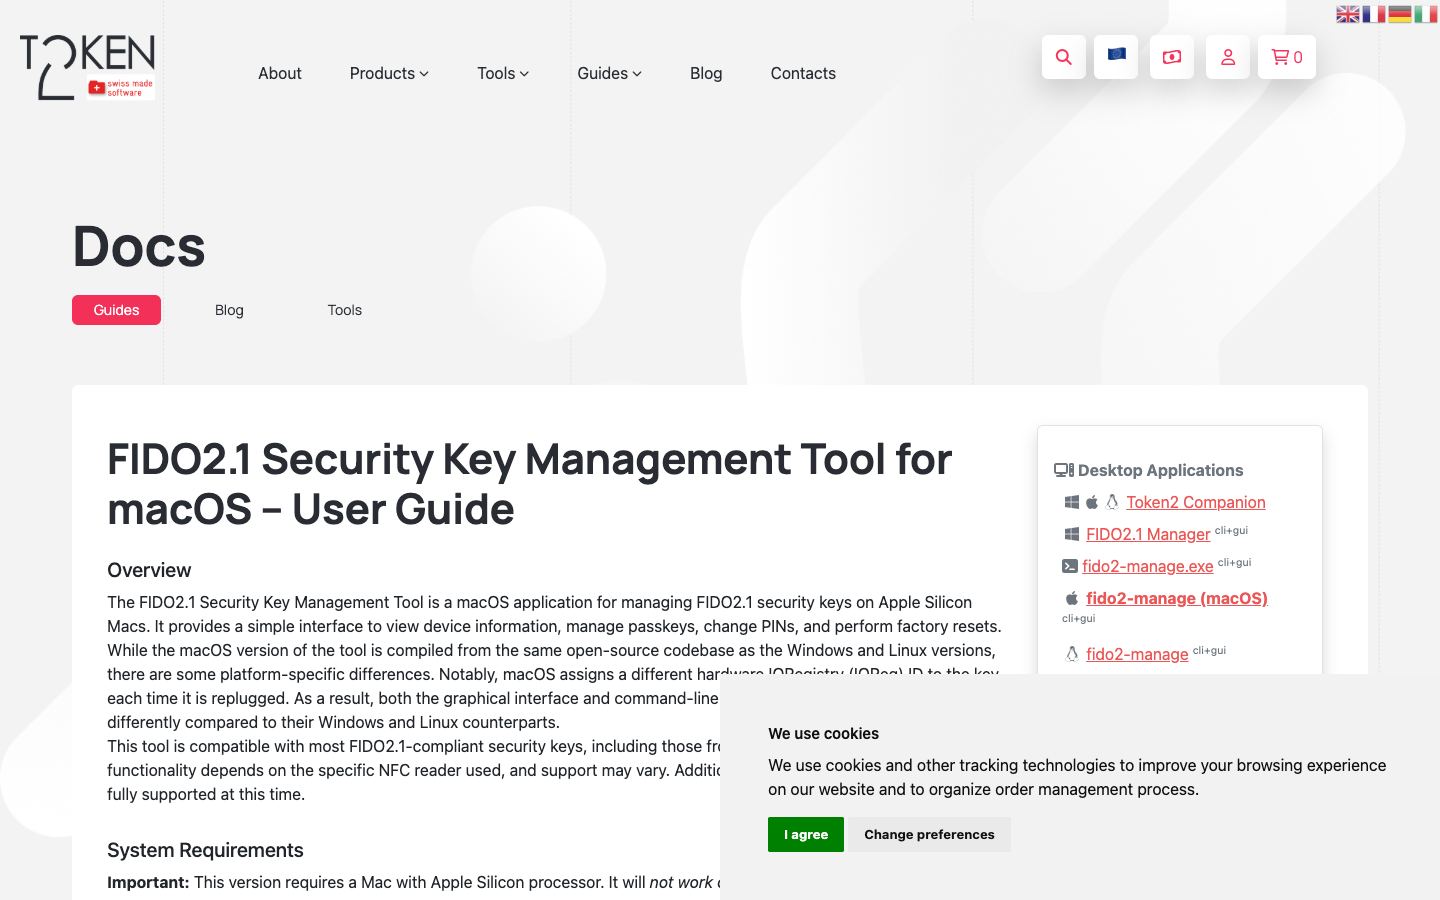This screenshot has width=1440, height=900.
Task: Select the Tools tab under Docs
Action: pos(344,310)
